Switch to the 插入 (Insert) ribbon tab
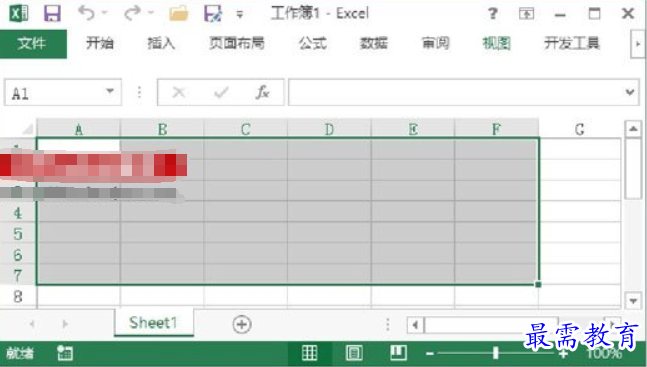 point(161,43)
